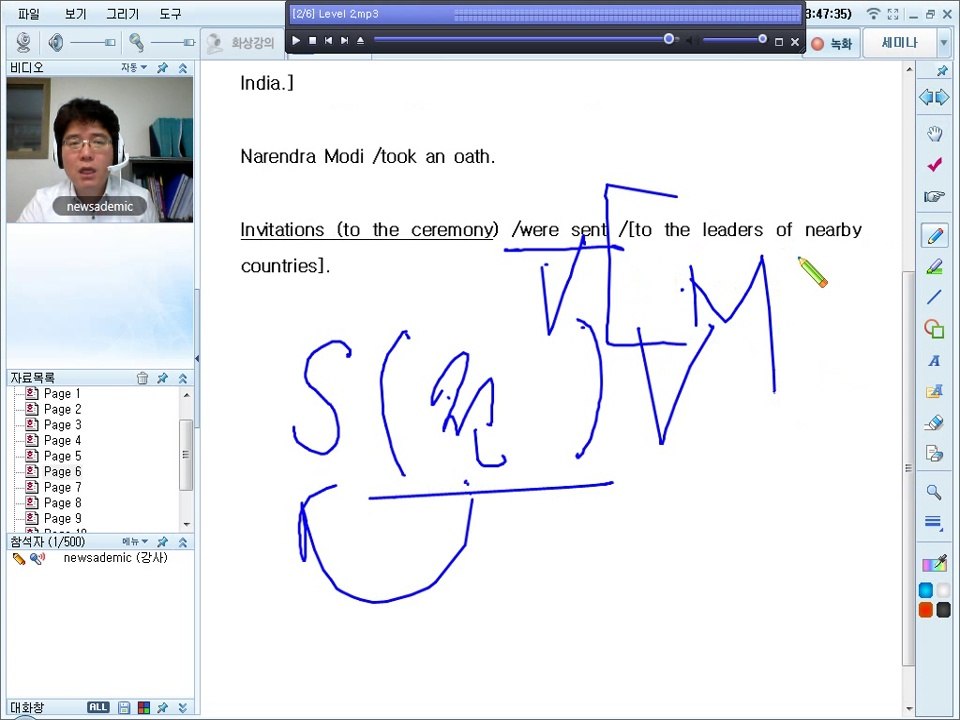The image size is (960, 720).
Task: Start recording with the 녹화 button
Action: pyautogui.click(x=832, y=43)
